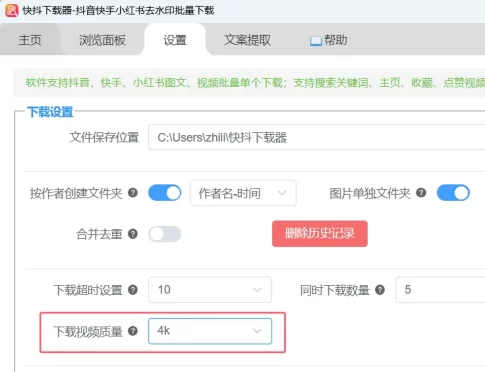Open the 主页 tab
The image size is (485, 372).
pos(30,40)
